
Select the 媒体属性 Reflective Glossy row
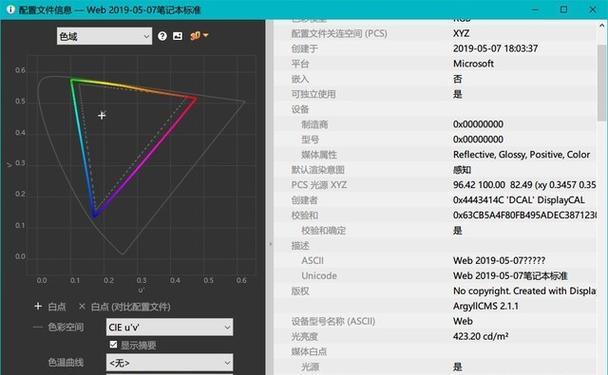click(435, 155)
